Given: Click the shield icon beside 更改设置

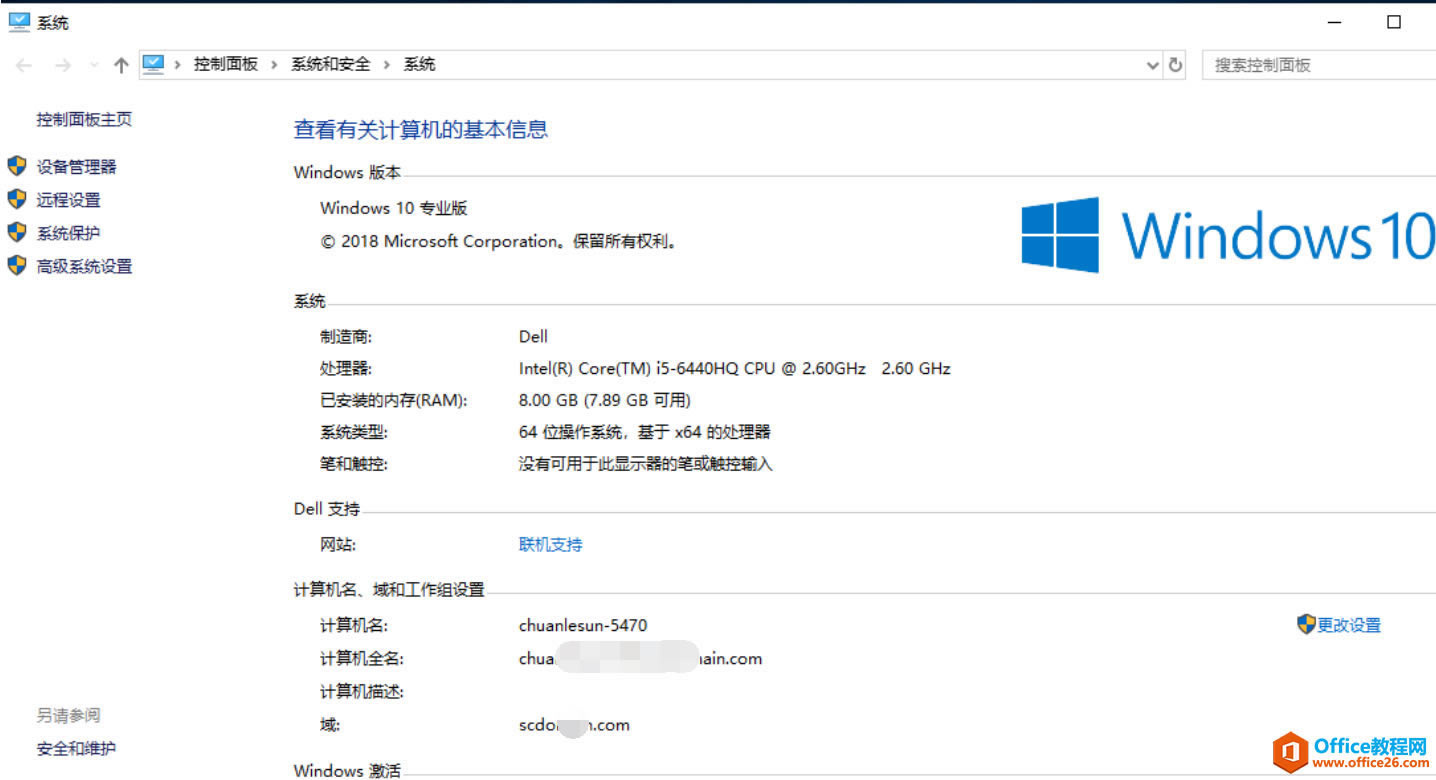Looking at the screenshot, I should click(x=1306, y=624).
